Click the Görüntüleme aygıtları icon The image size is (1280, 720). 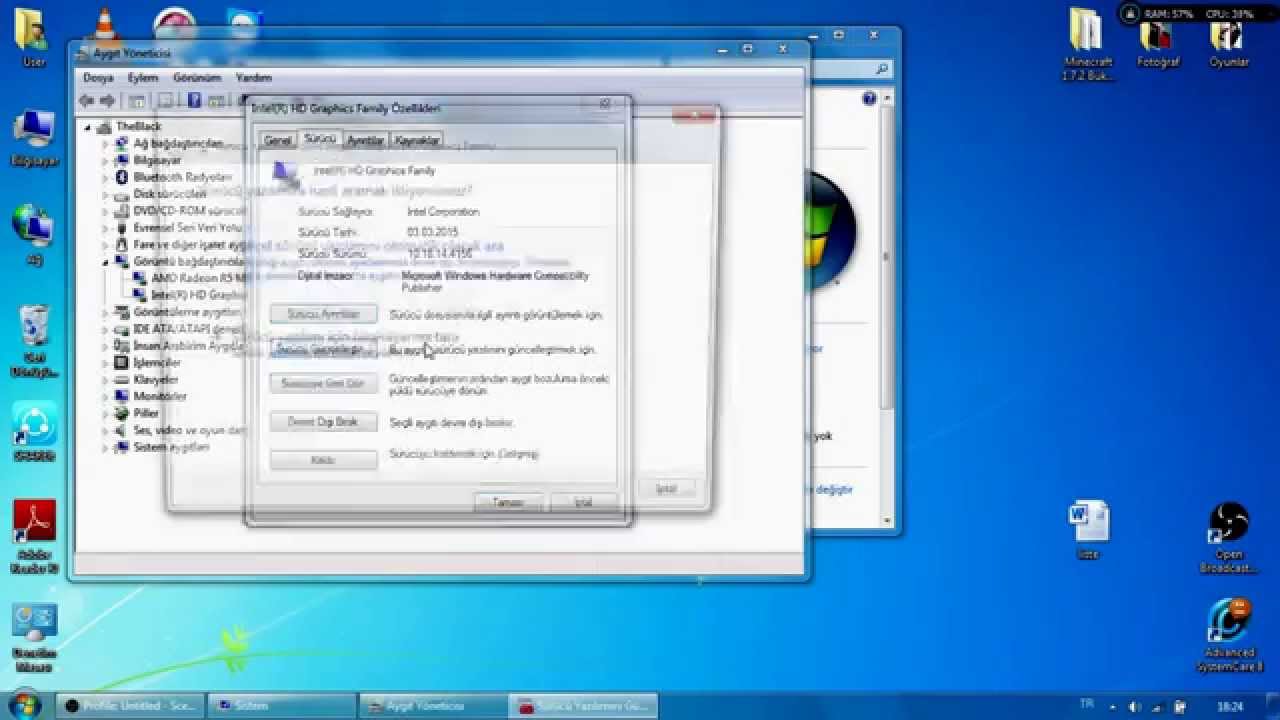[122, 312]
